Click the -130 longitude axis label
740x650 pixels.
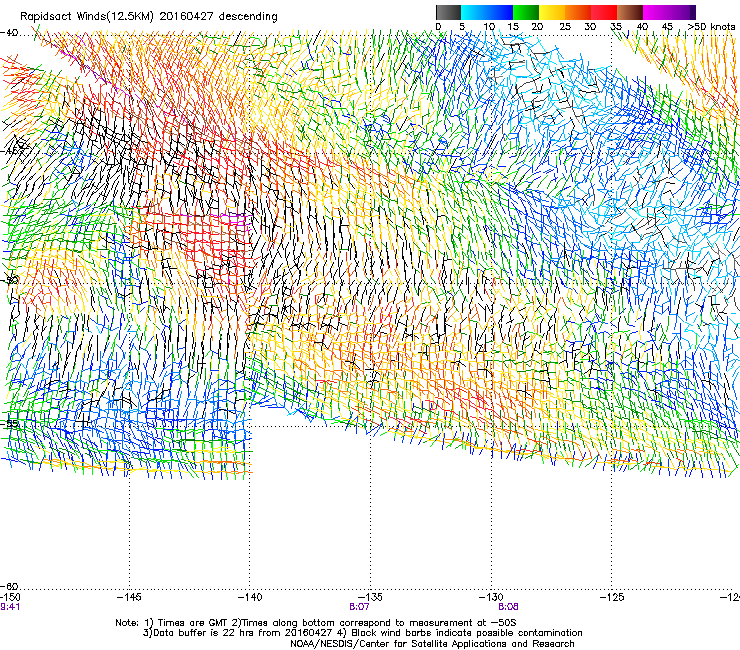pos(491,597)
